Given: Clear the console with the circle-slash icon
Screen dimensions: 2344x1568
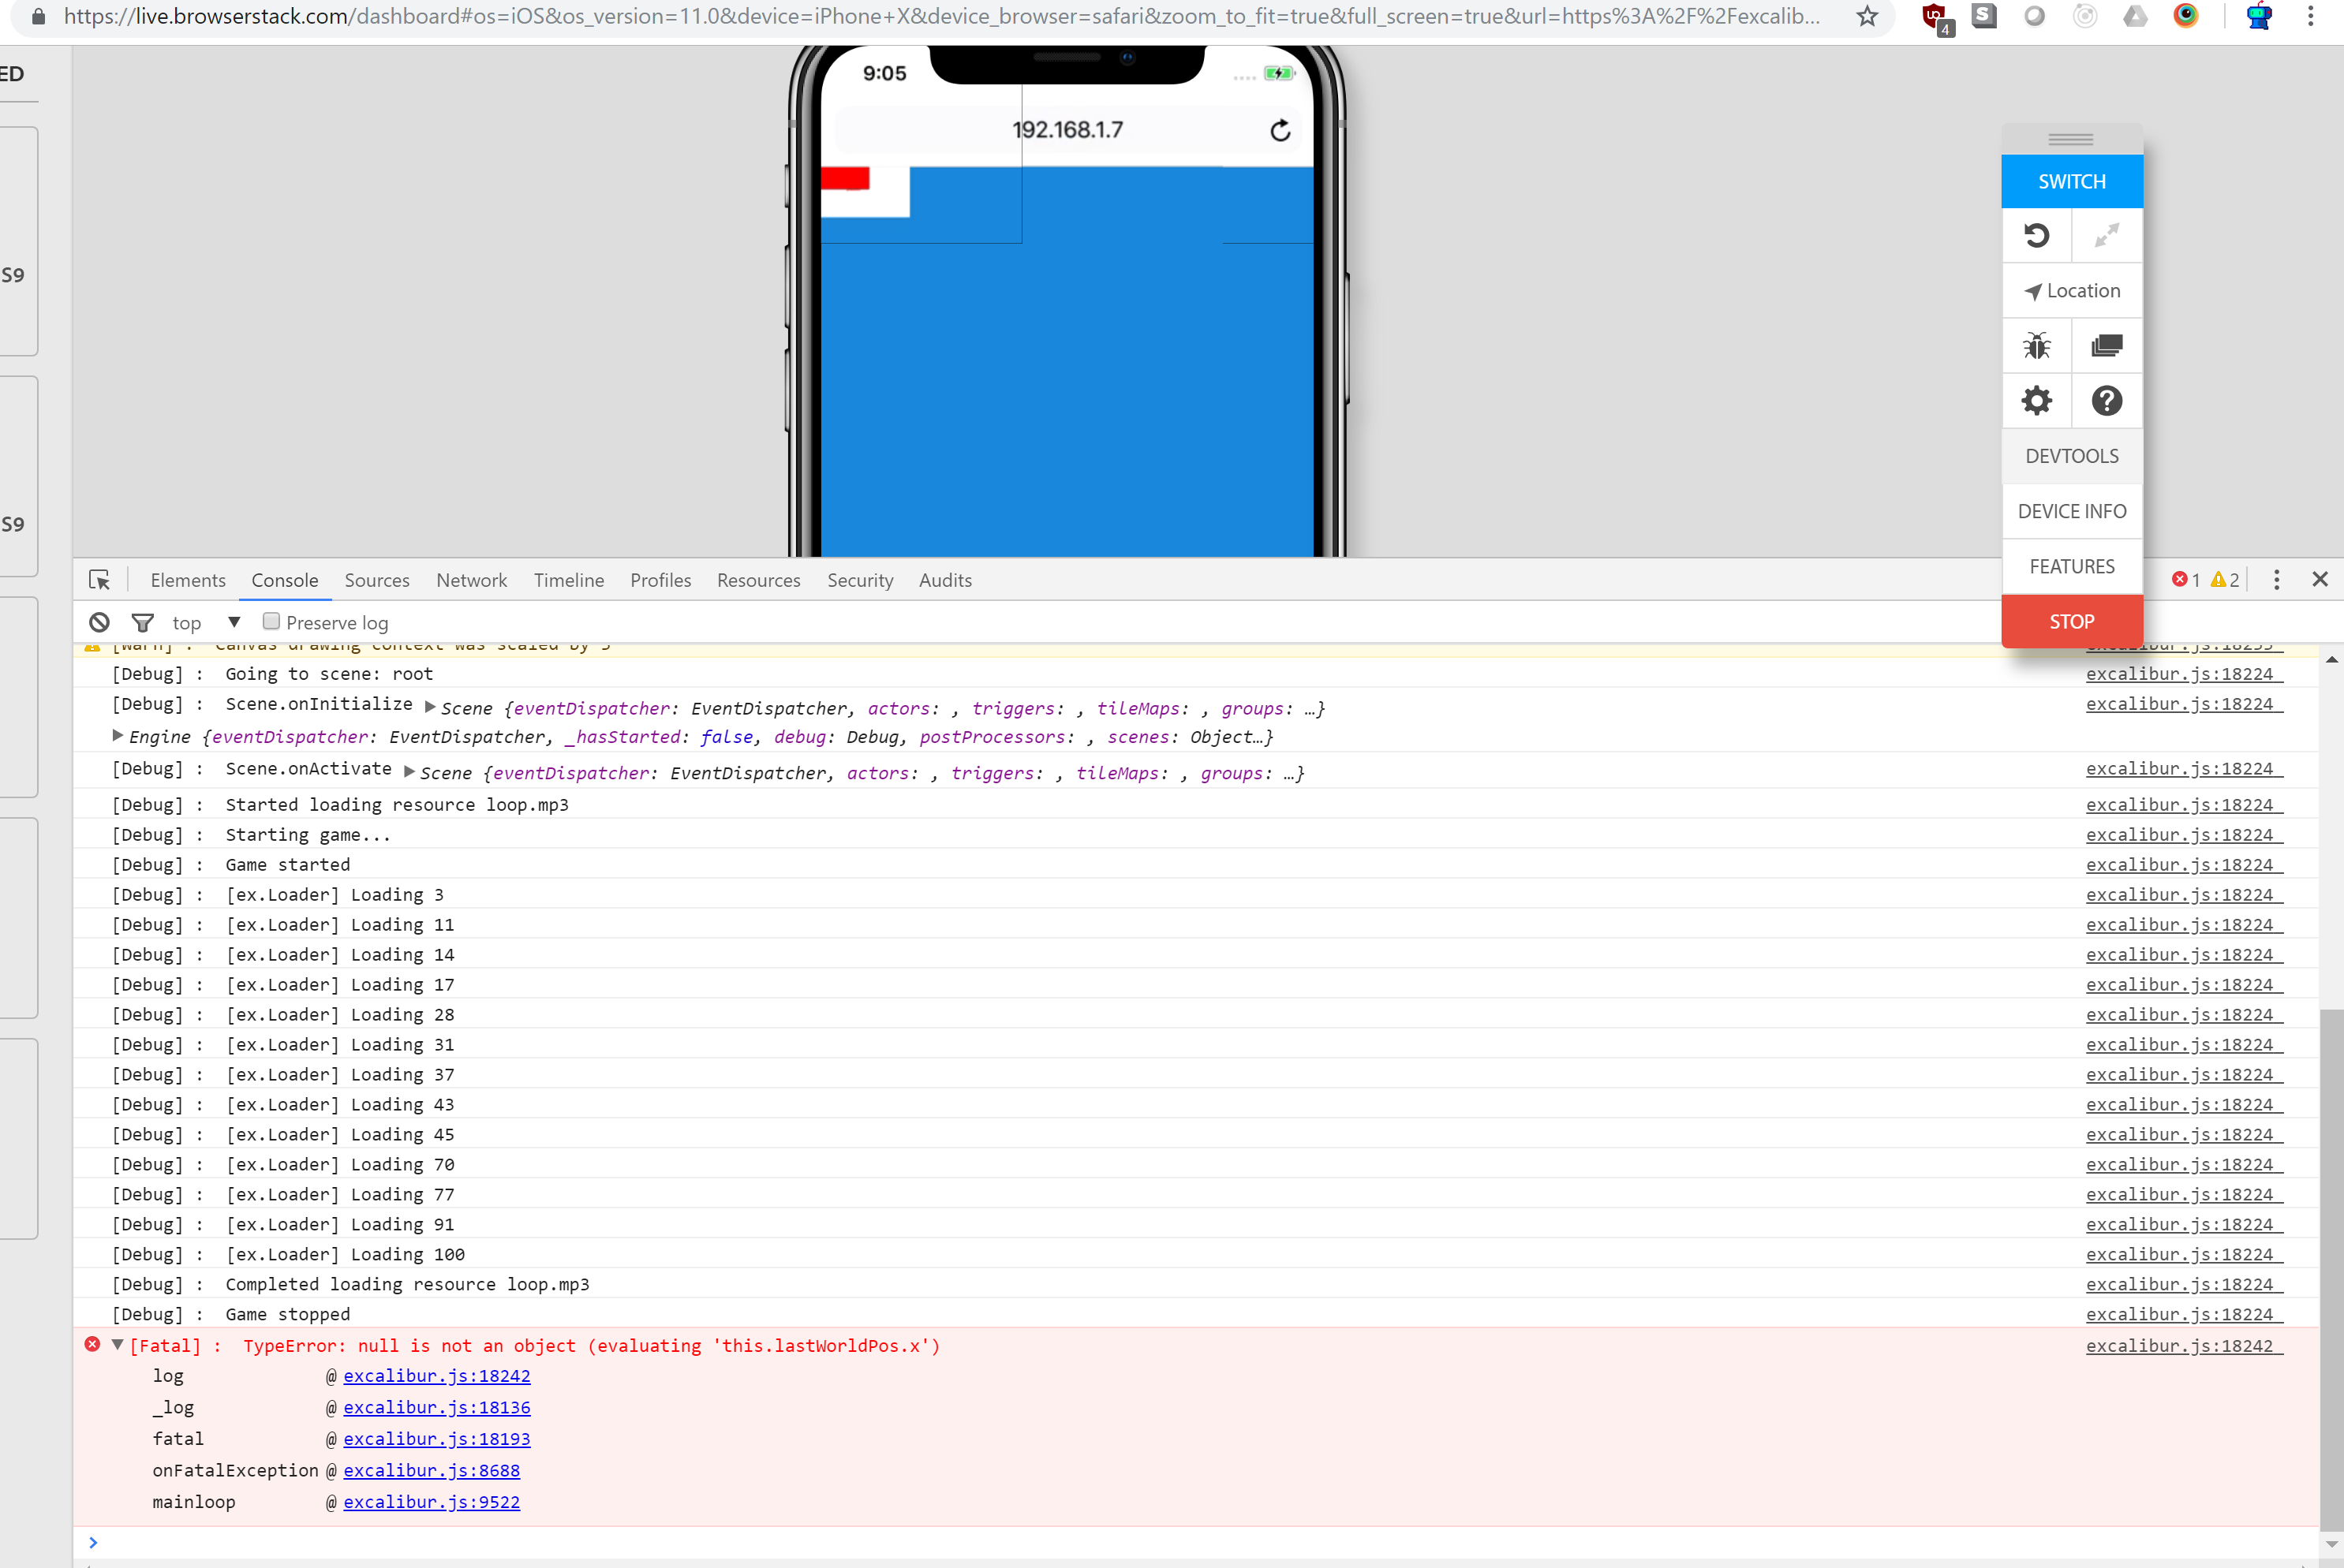Looking at the screenshot, I should (99, 622).
